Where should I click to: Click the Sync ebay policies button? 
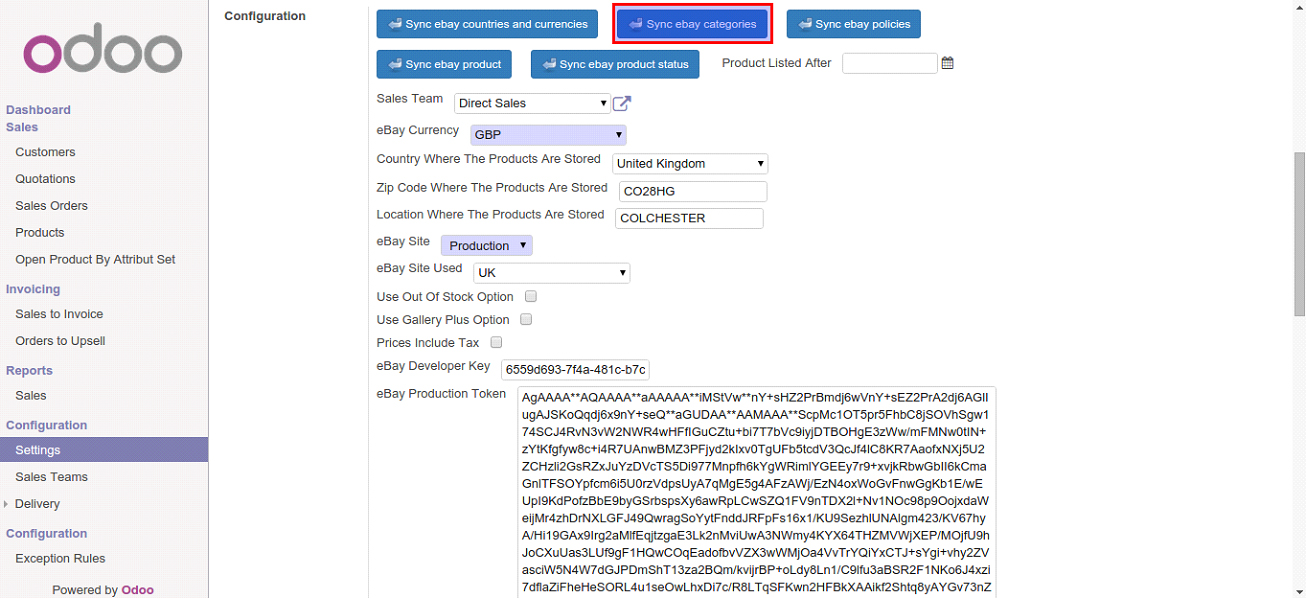(853, 24)
